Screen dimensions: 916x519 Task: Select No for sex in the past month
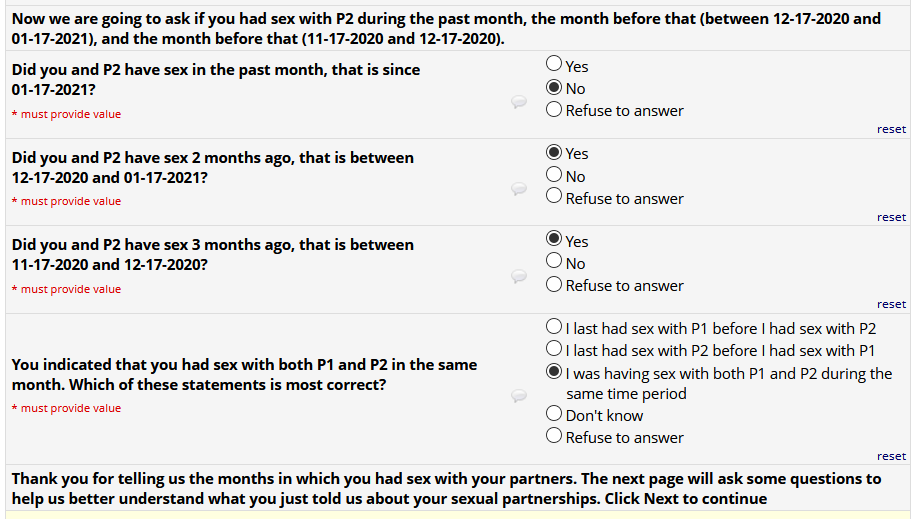pyautogui.click(x=554, y=87)
